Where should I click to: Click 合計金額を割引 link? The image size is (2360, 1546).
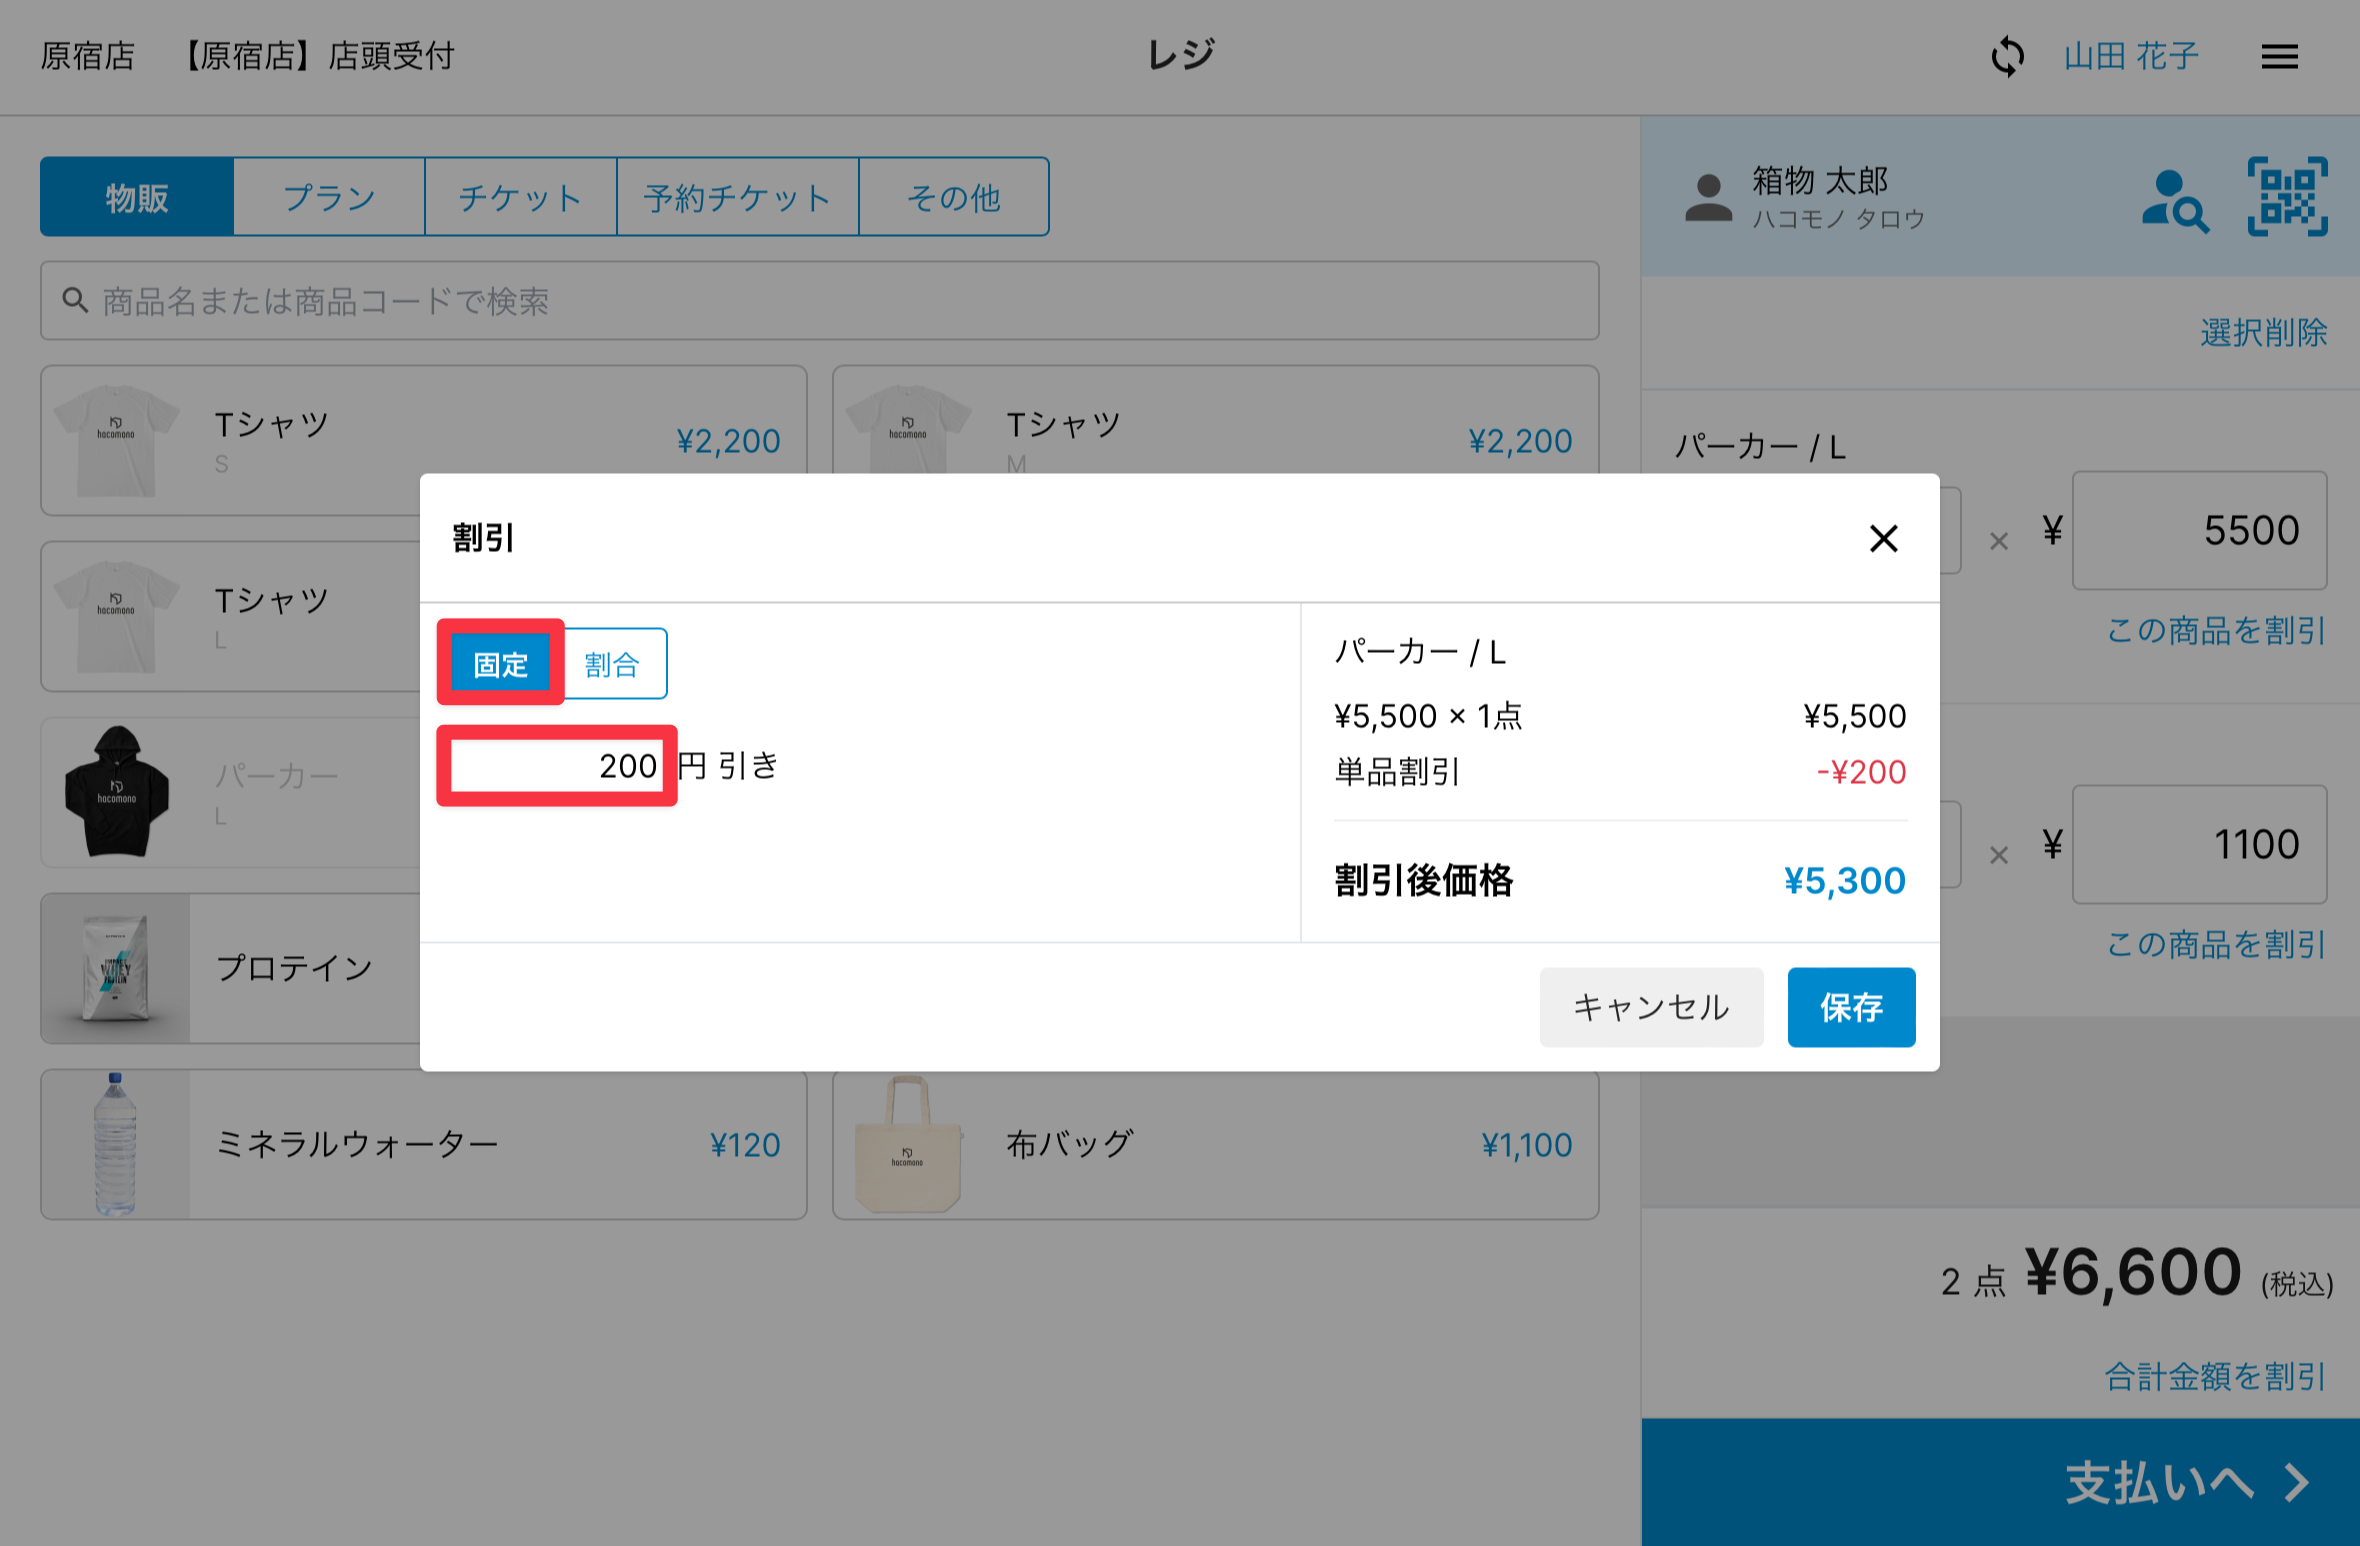(2214, 1377)
